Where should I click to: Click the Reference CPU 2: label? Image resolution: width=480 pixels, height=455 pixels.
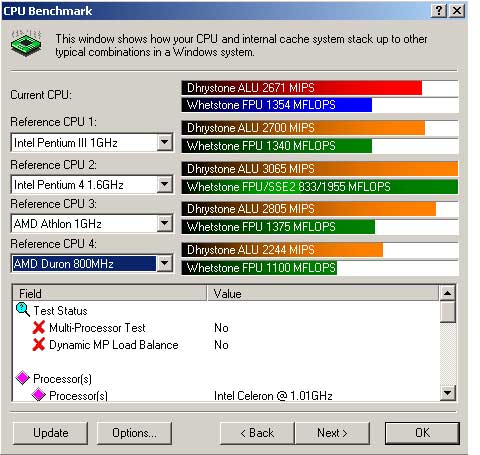coord(53,165)
